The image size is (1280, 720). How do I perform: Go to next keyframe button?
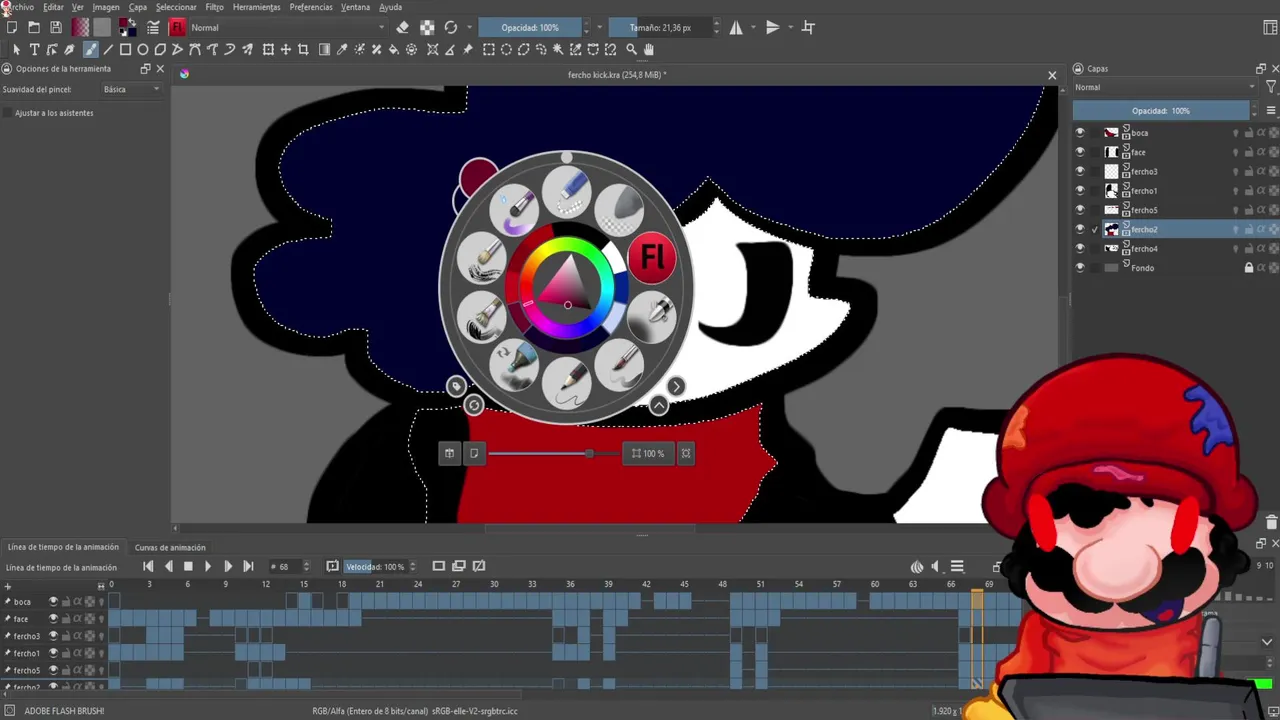228,566
